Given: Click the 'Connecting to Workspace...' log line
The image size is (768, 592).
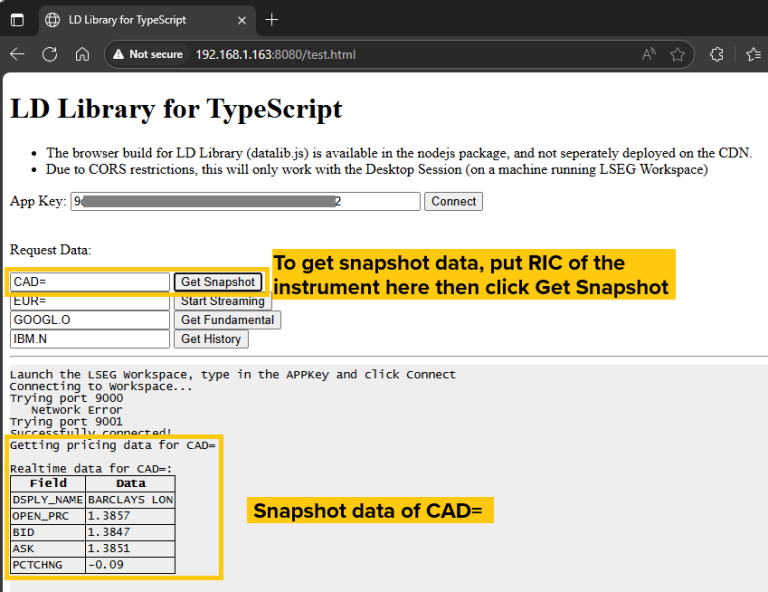Looking at the screenshot, I should pyautogui.click(x=101, y=386).
